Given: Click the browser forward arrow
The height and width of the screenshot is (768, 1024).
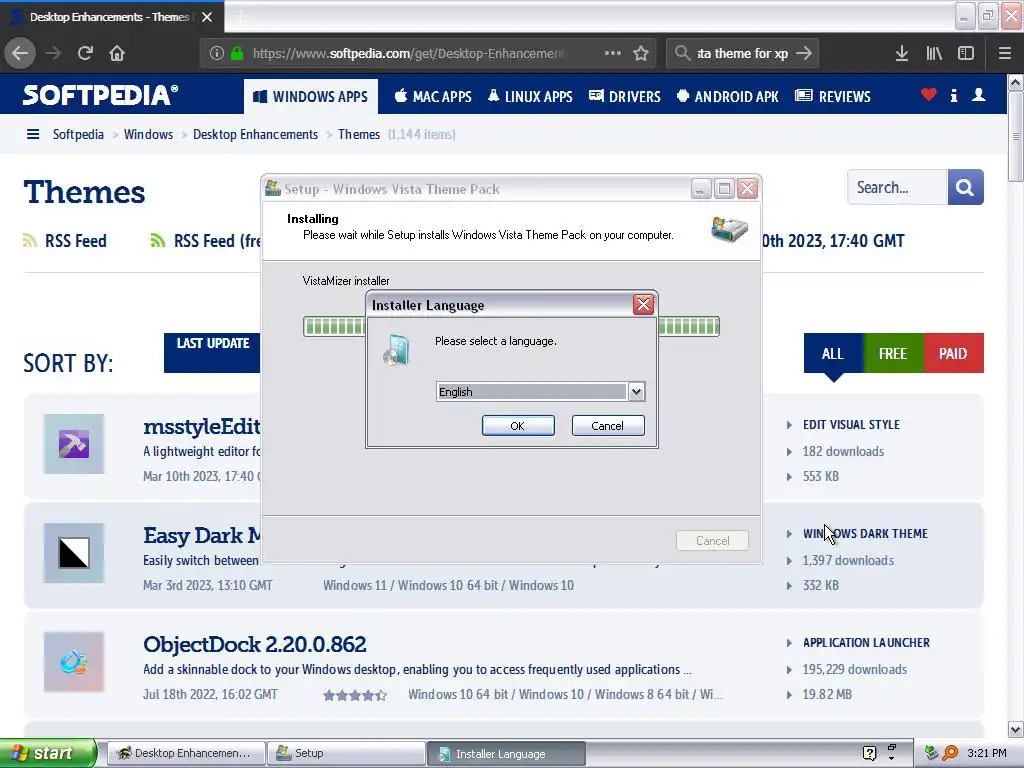Looking at the screenshot, I should tap(53, 53).
